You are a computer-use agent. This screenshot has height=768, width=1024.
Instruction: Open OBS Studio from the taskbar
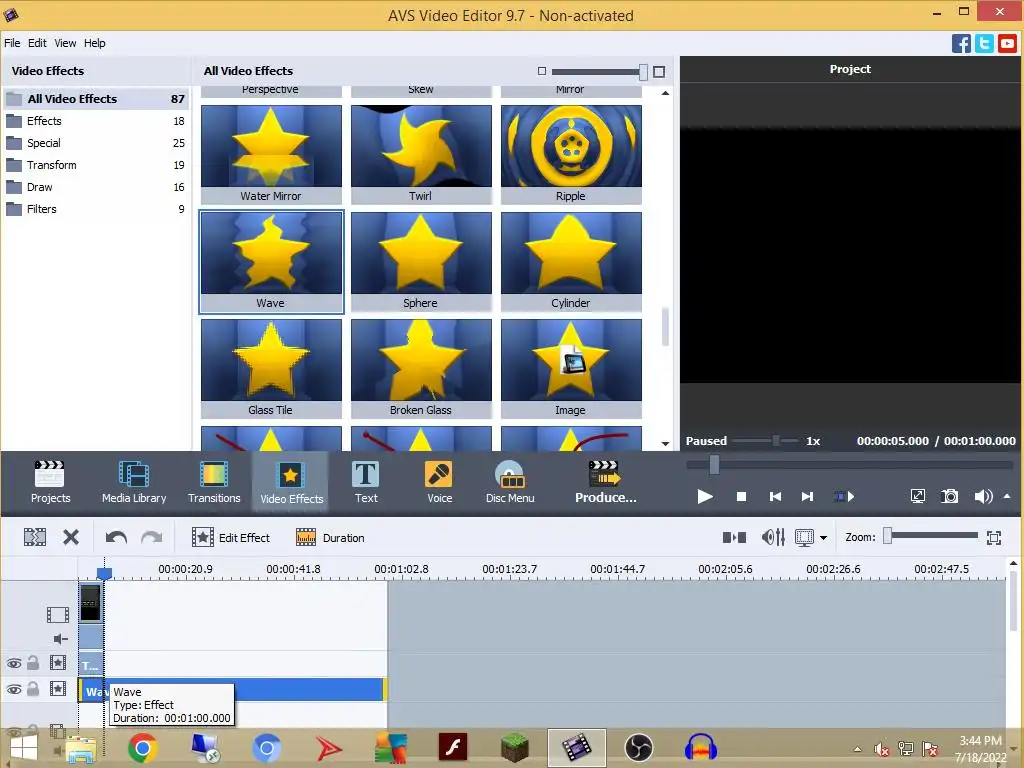pos(638,748)
